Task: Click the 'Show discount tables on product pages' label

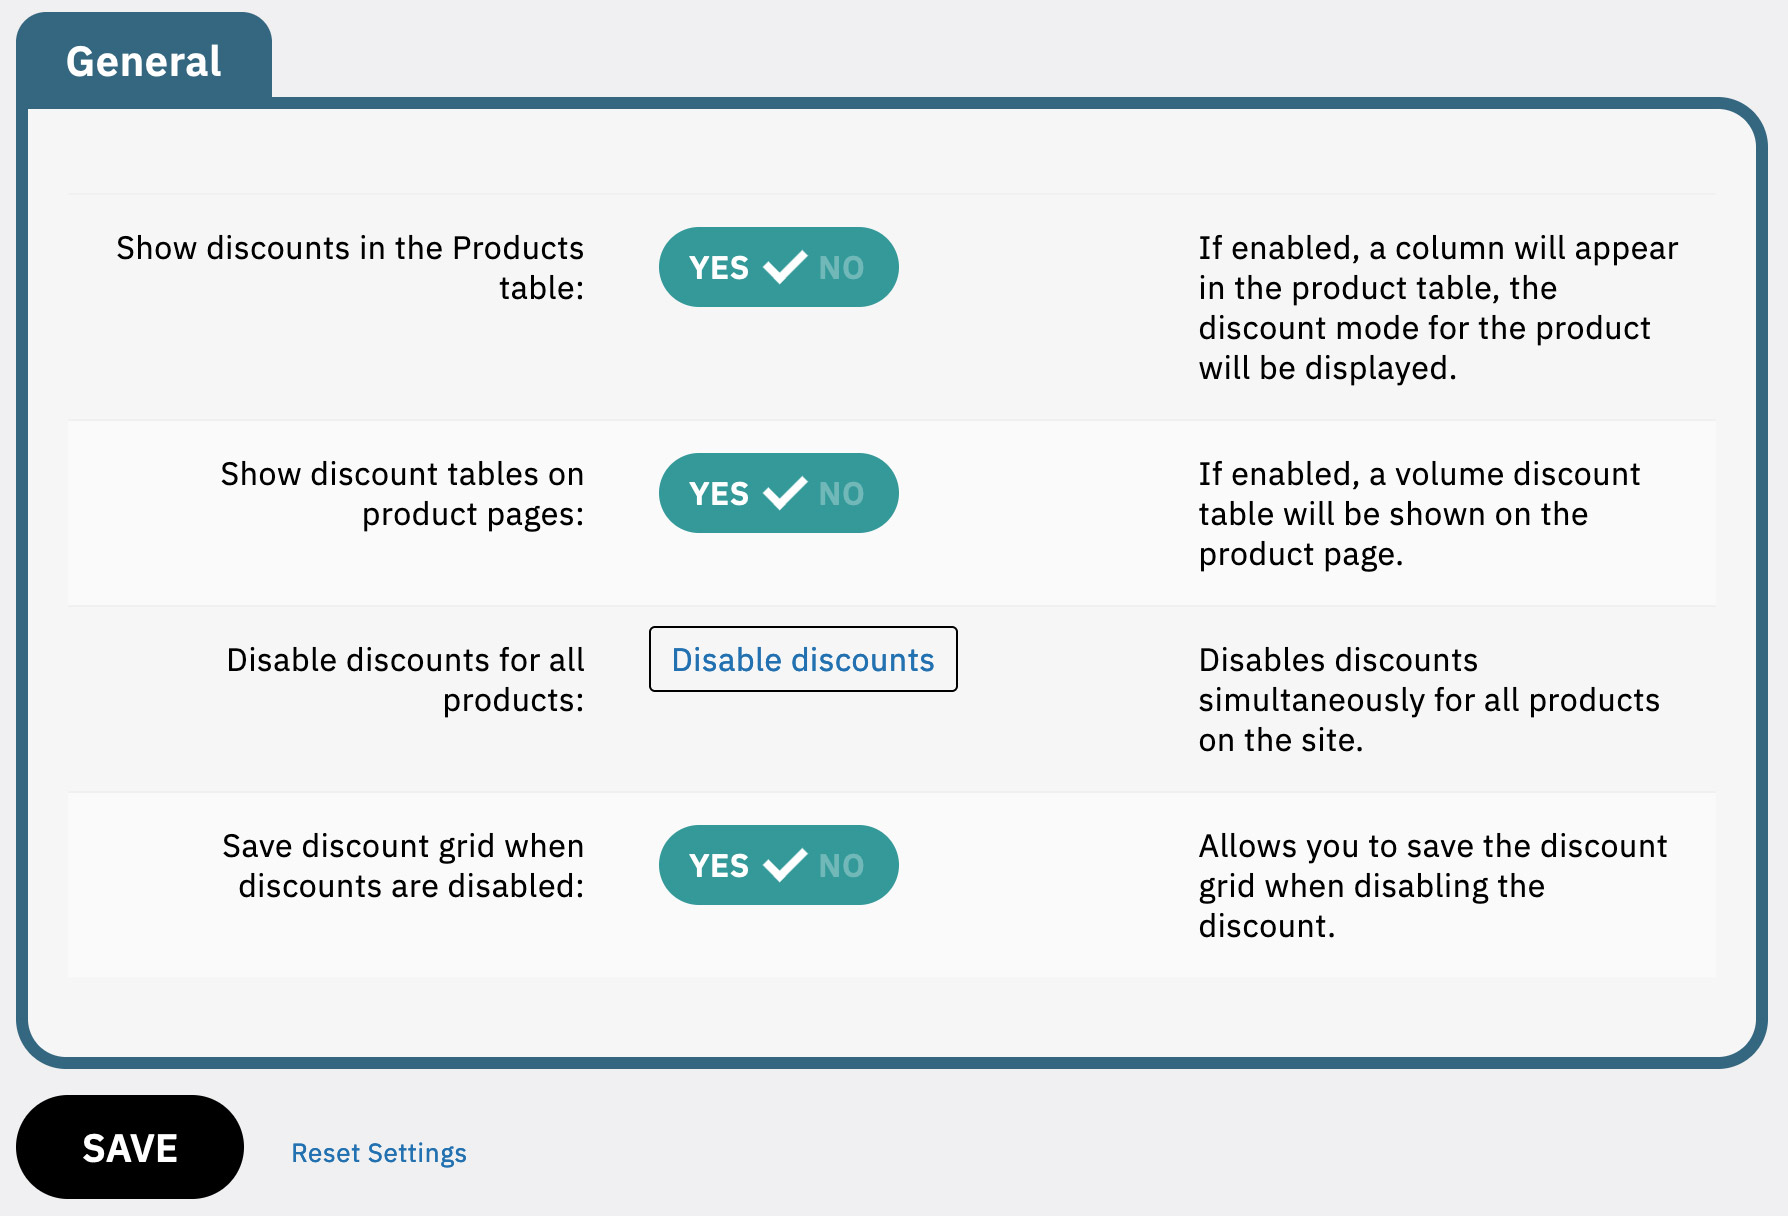Action: coord(402,494)
